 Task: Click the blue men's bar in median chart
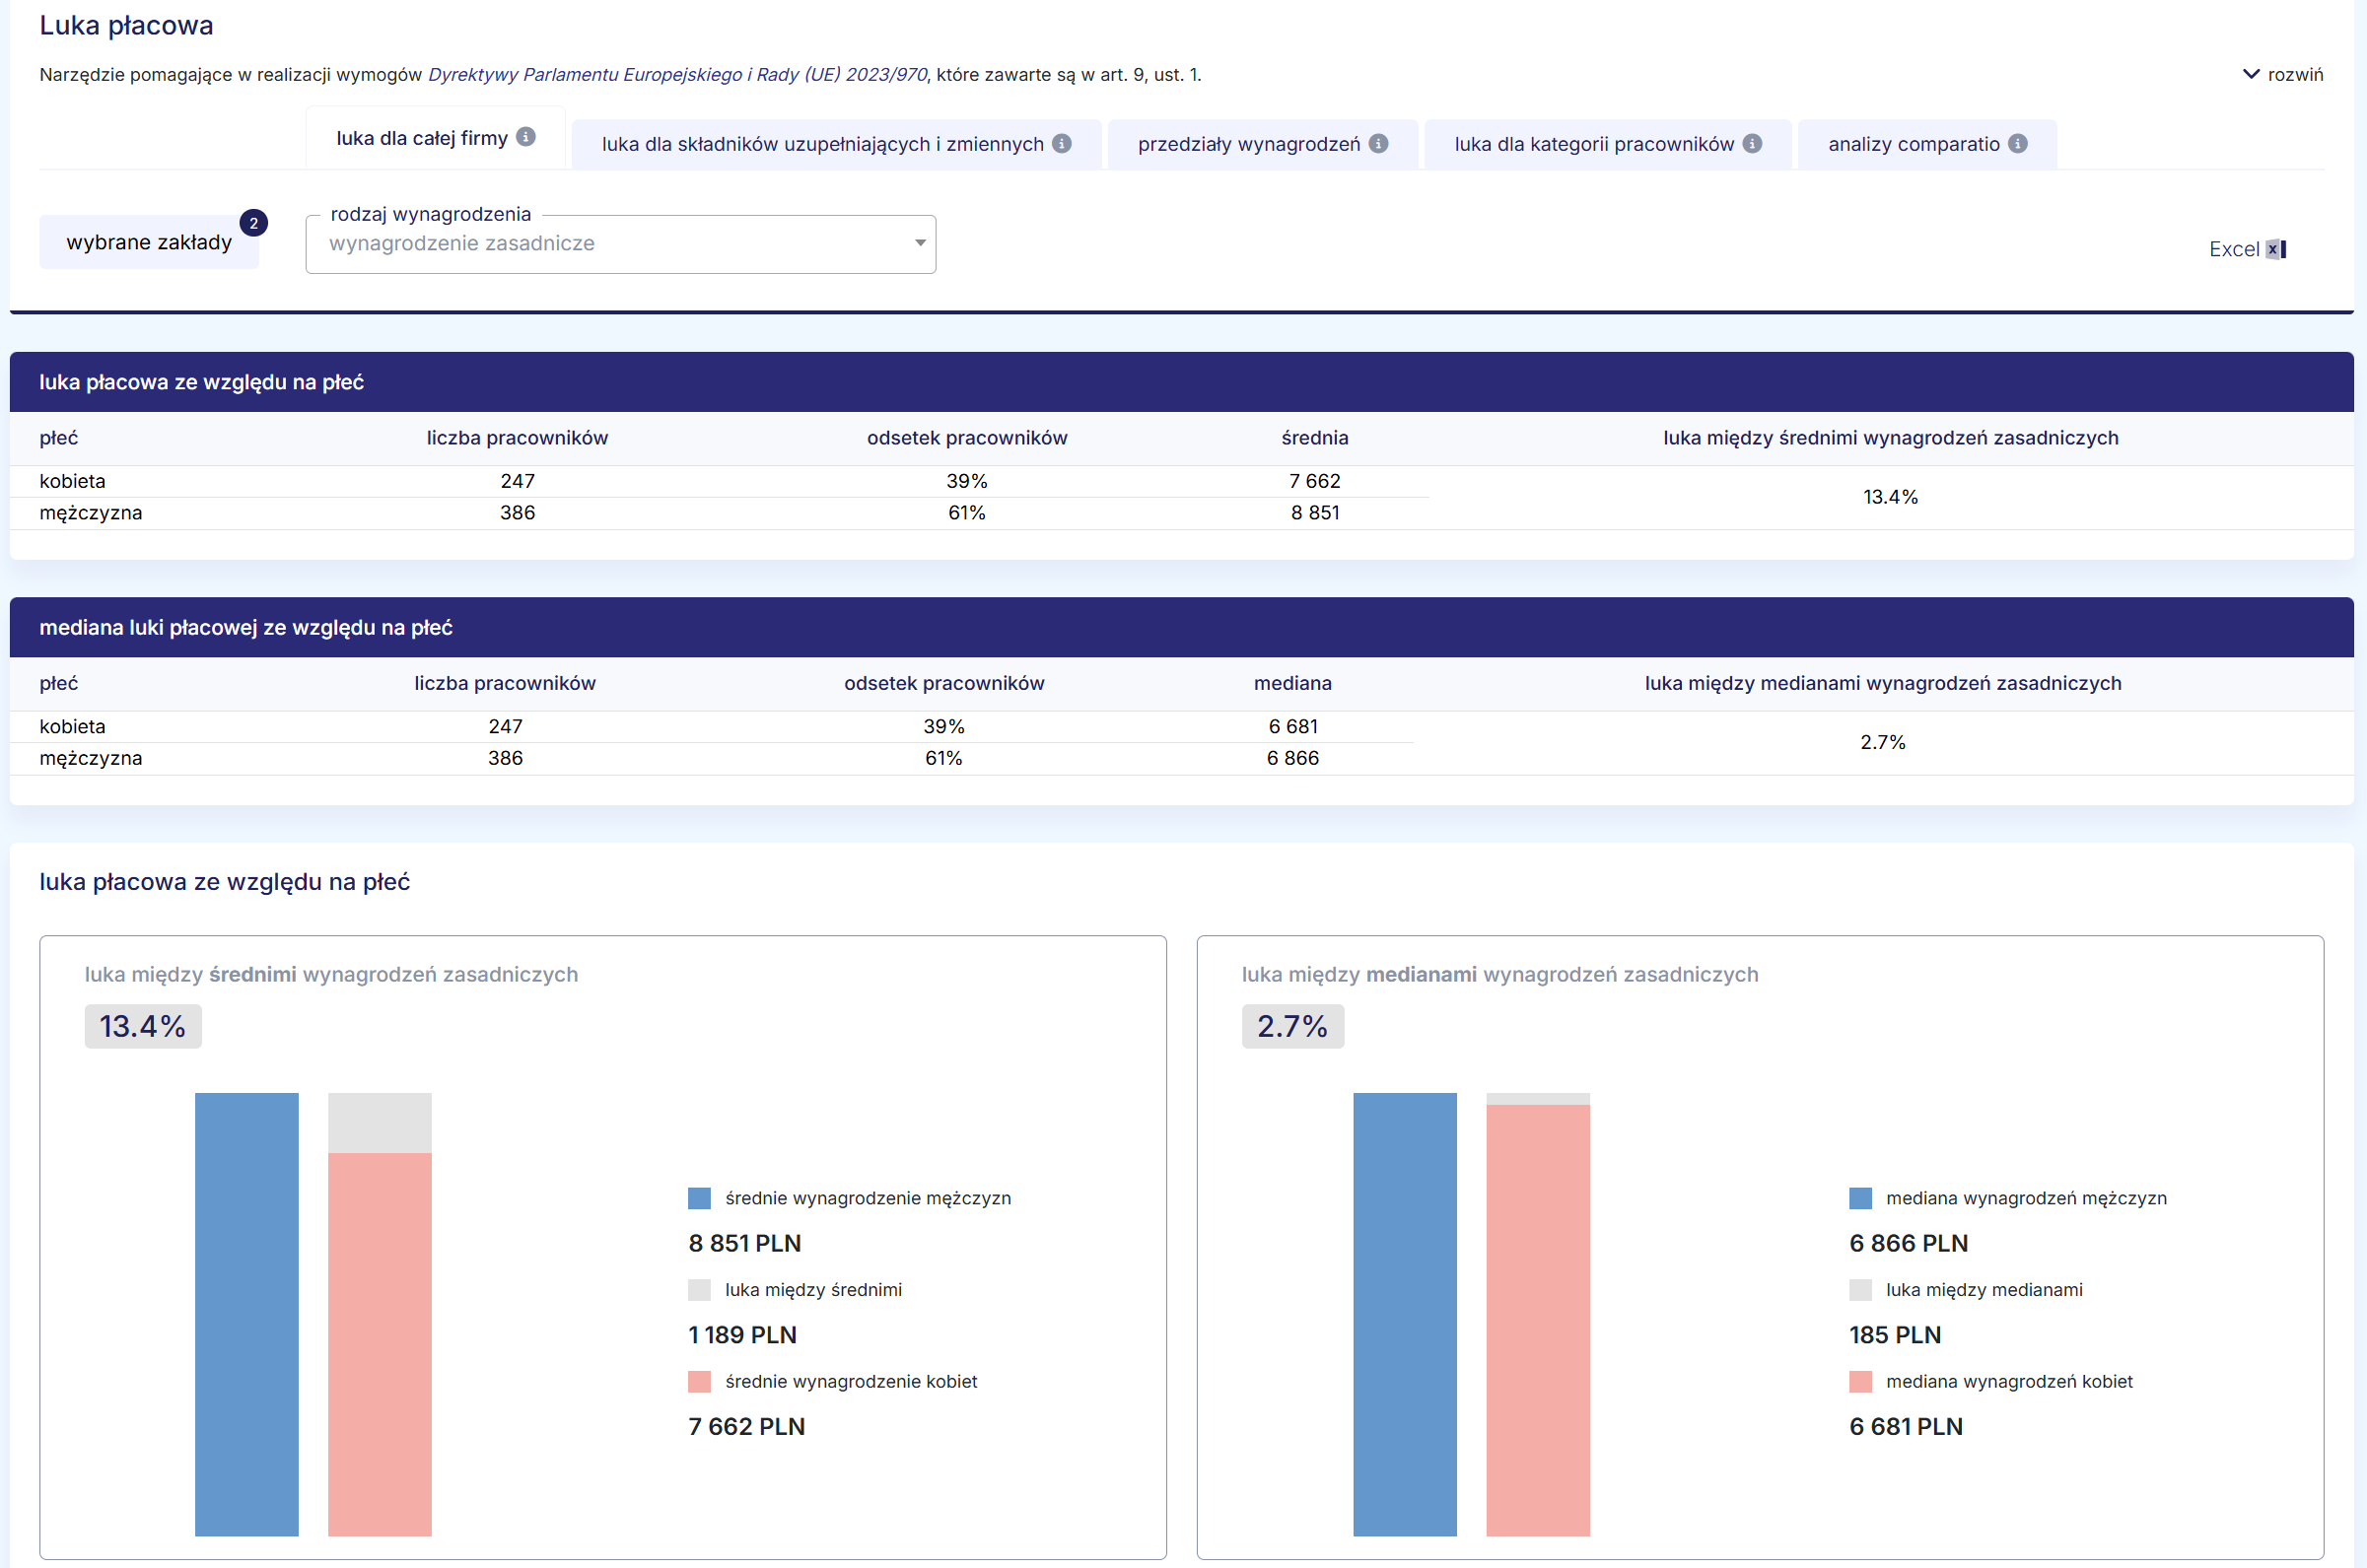(1404, 1313)
